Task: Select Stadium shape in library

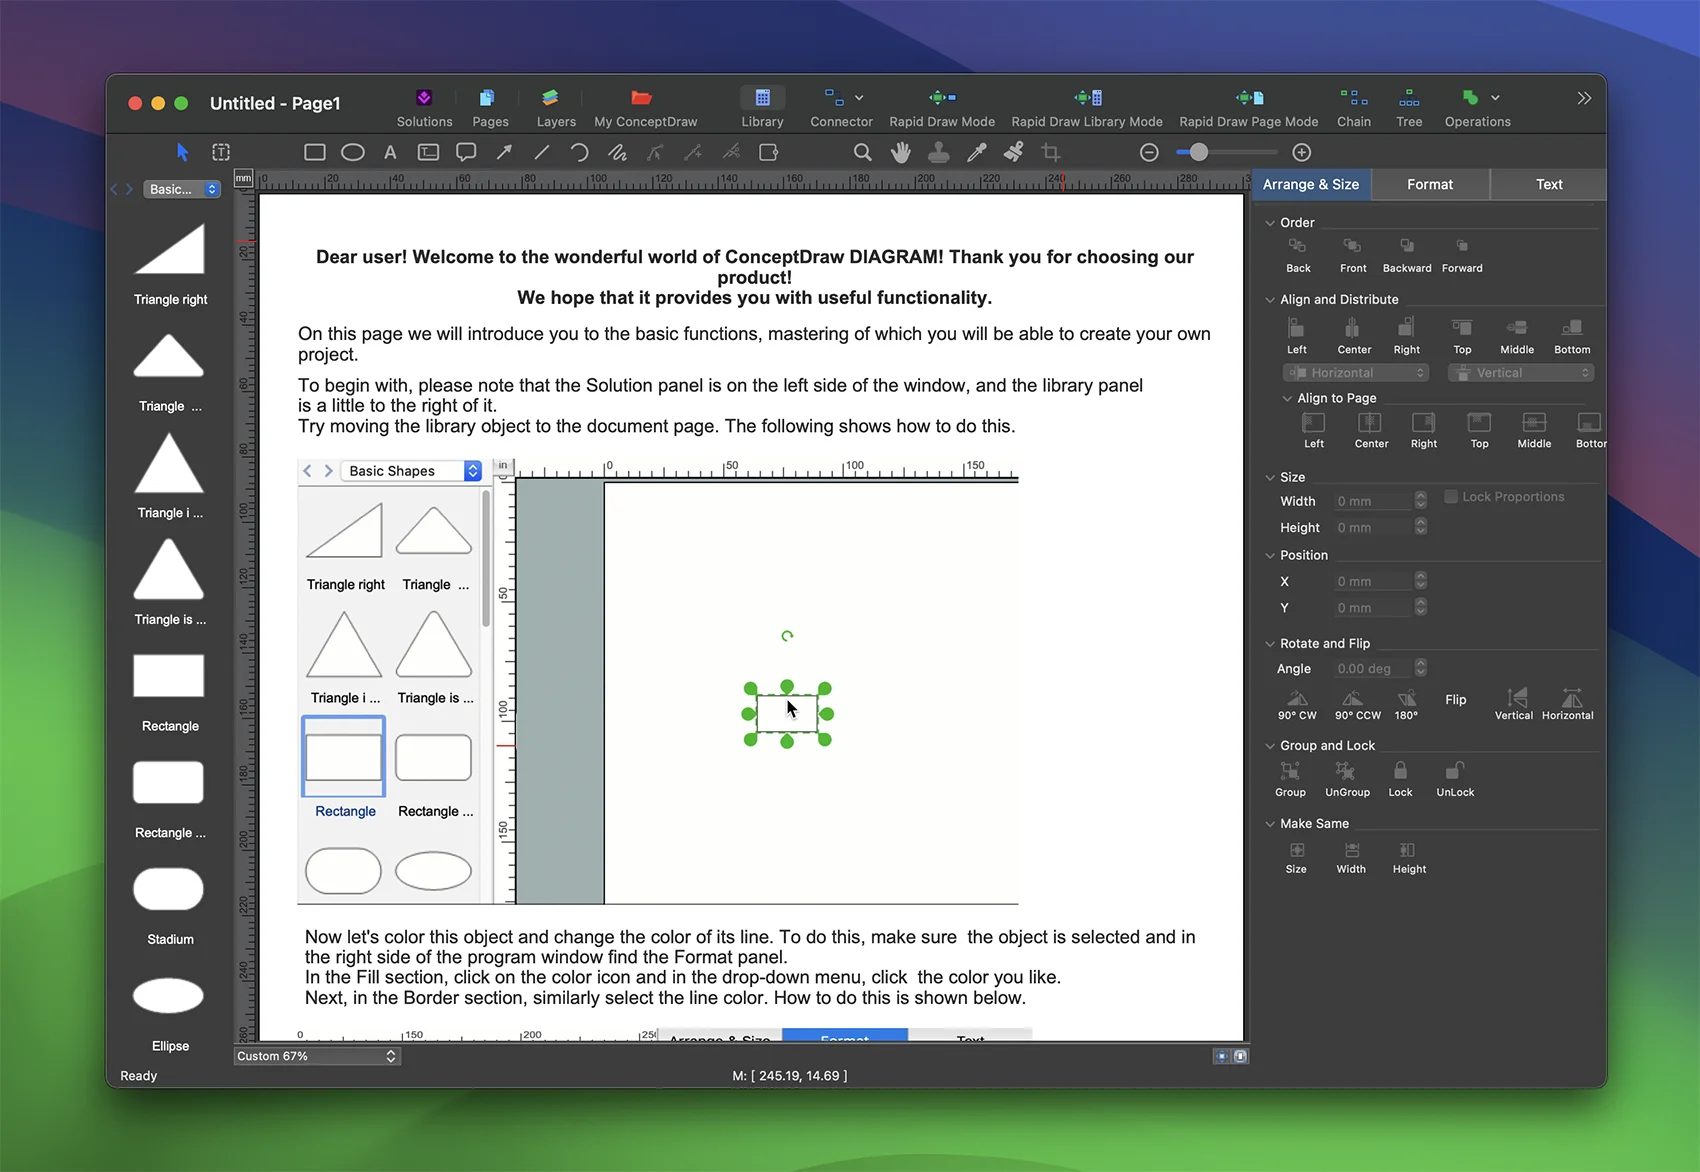Action: [170, 905]
